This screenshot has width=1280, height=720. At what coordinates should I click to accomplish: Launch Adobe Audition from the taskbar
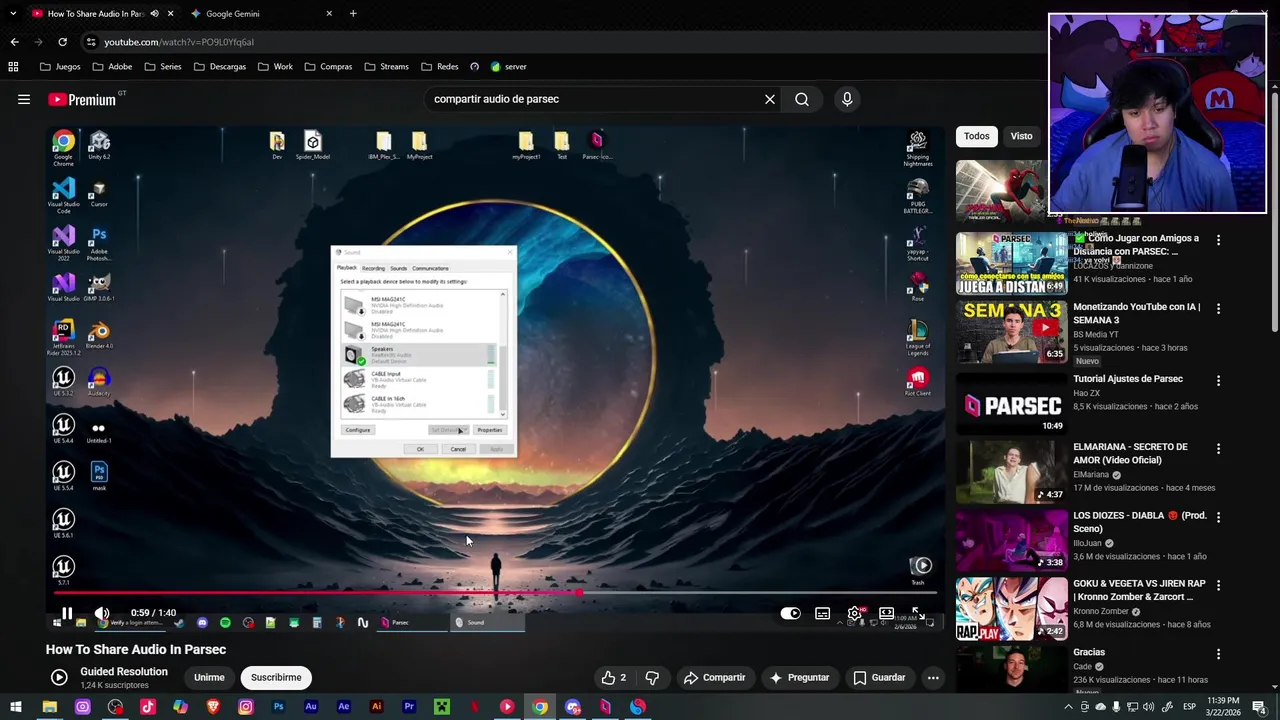click(311, 707)
